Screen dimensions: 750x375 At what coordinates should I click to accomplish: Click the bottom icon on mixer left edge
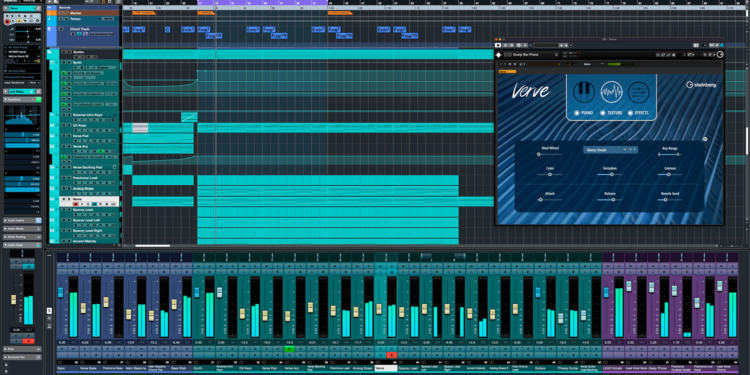[x=49, y=327]
